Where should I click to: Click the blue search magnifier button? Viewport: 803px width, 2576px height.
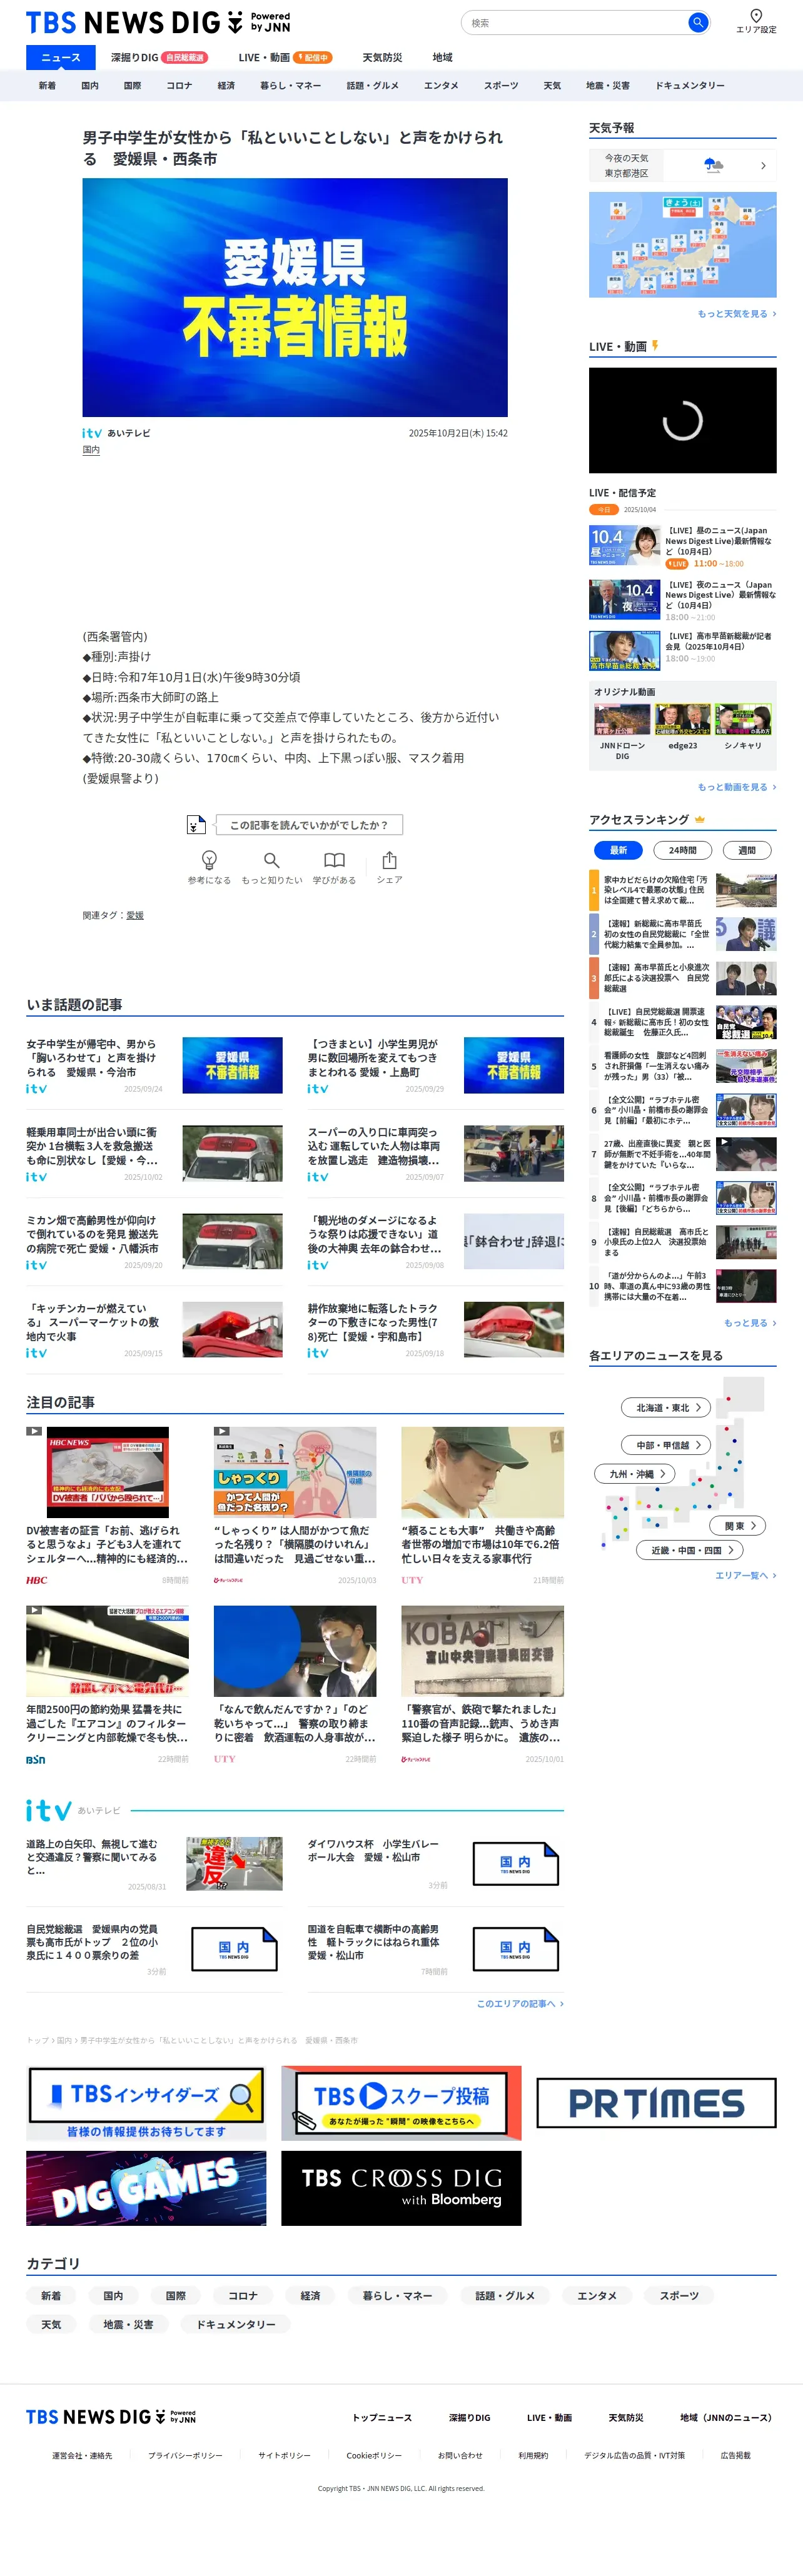click(698, 22)
